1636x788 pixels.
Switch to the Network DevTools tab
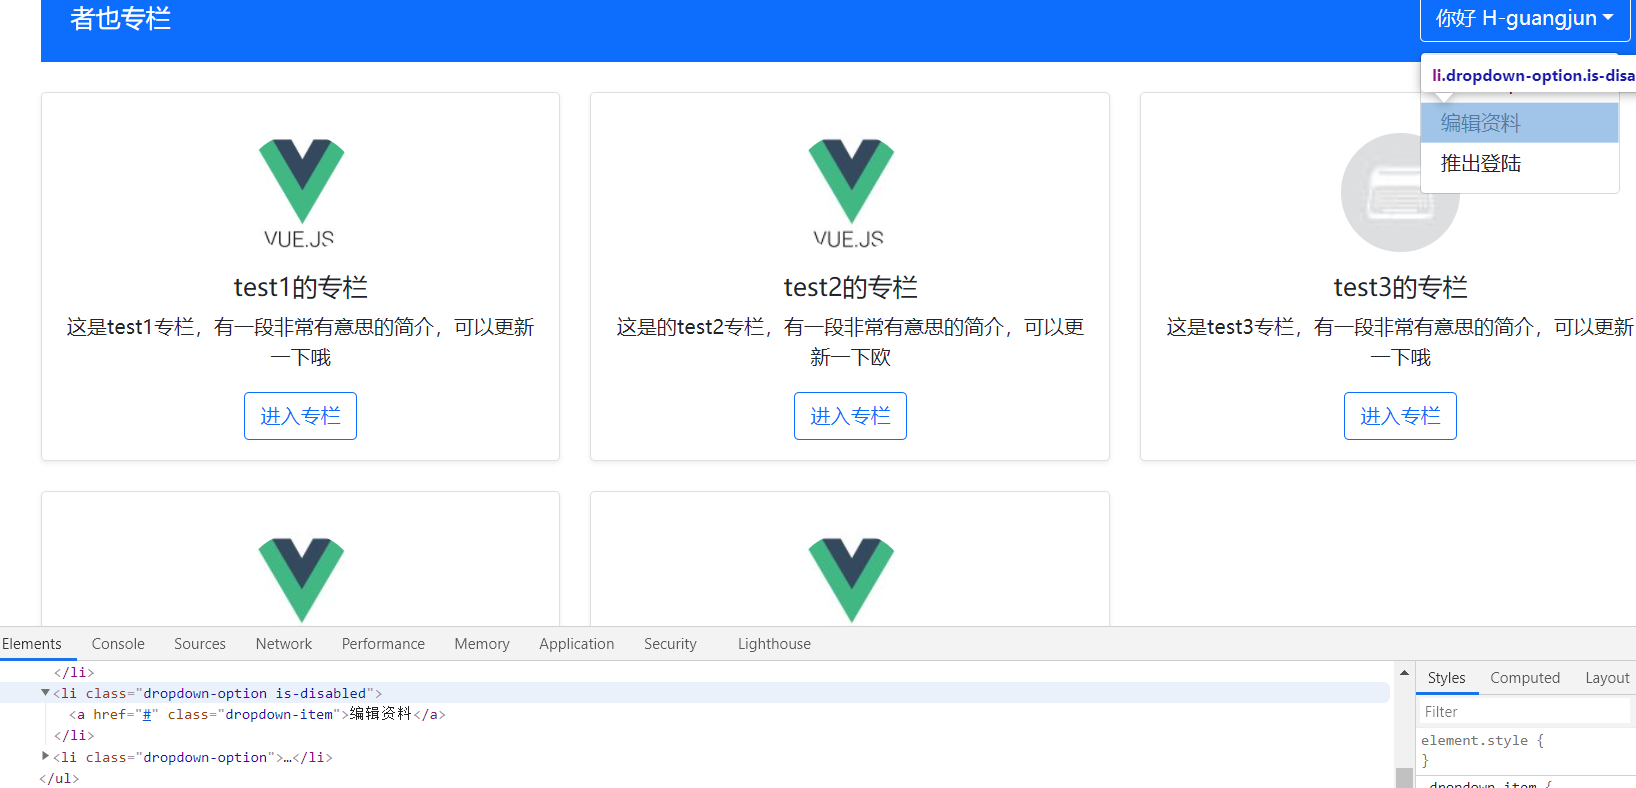tap(284, 644)
